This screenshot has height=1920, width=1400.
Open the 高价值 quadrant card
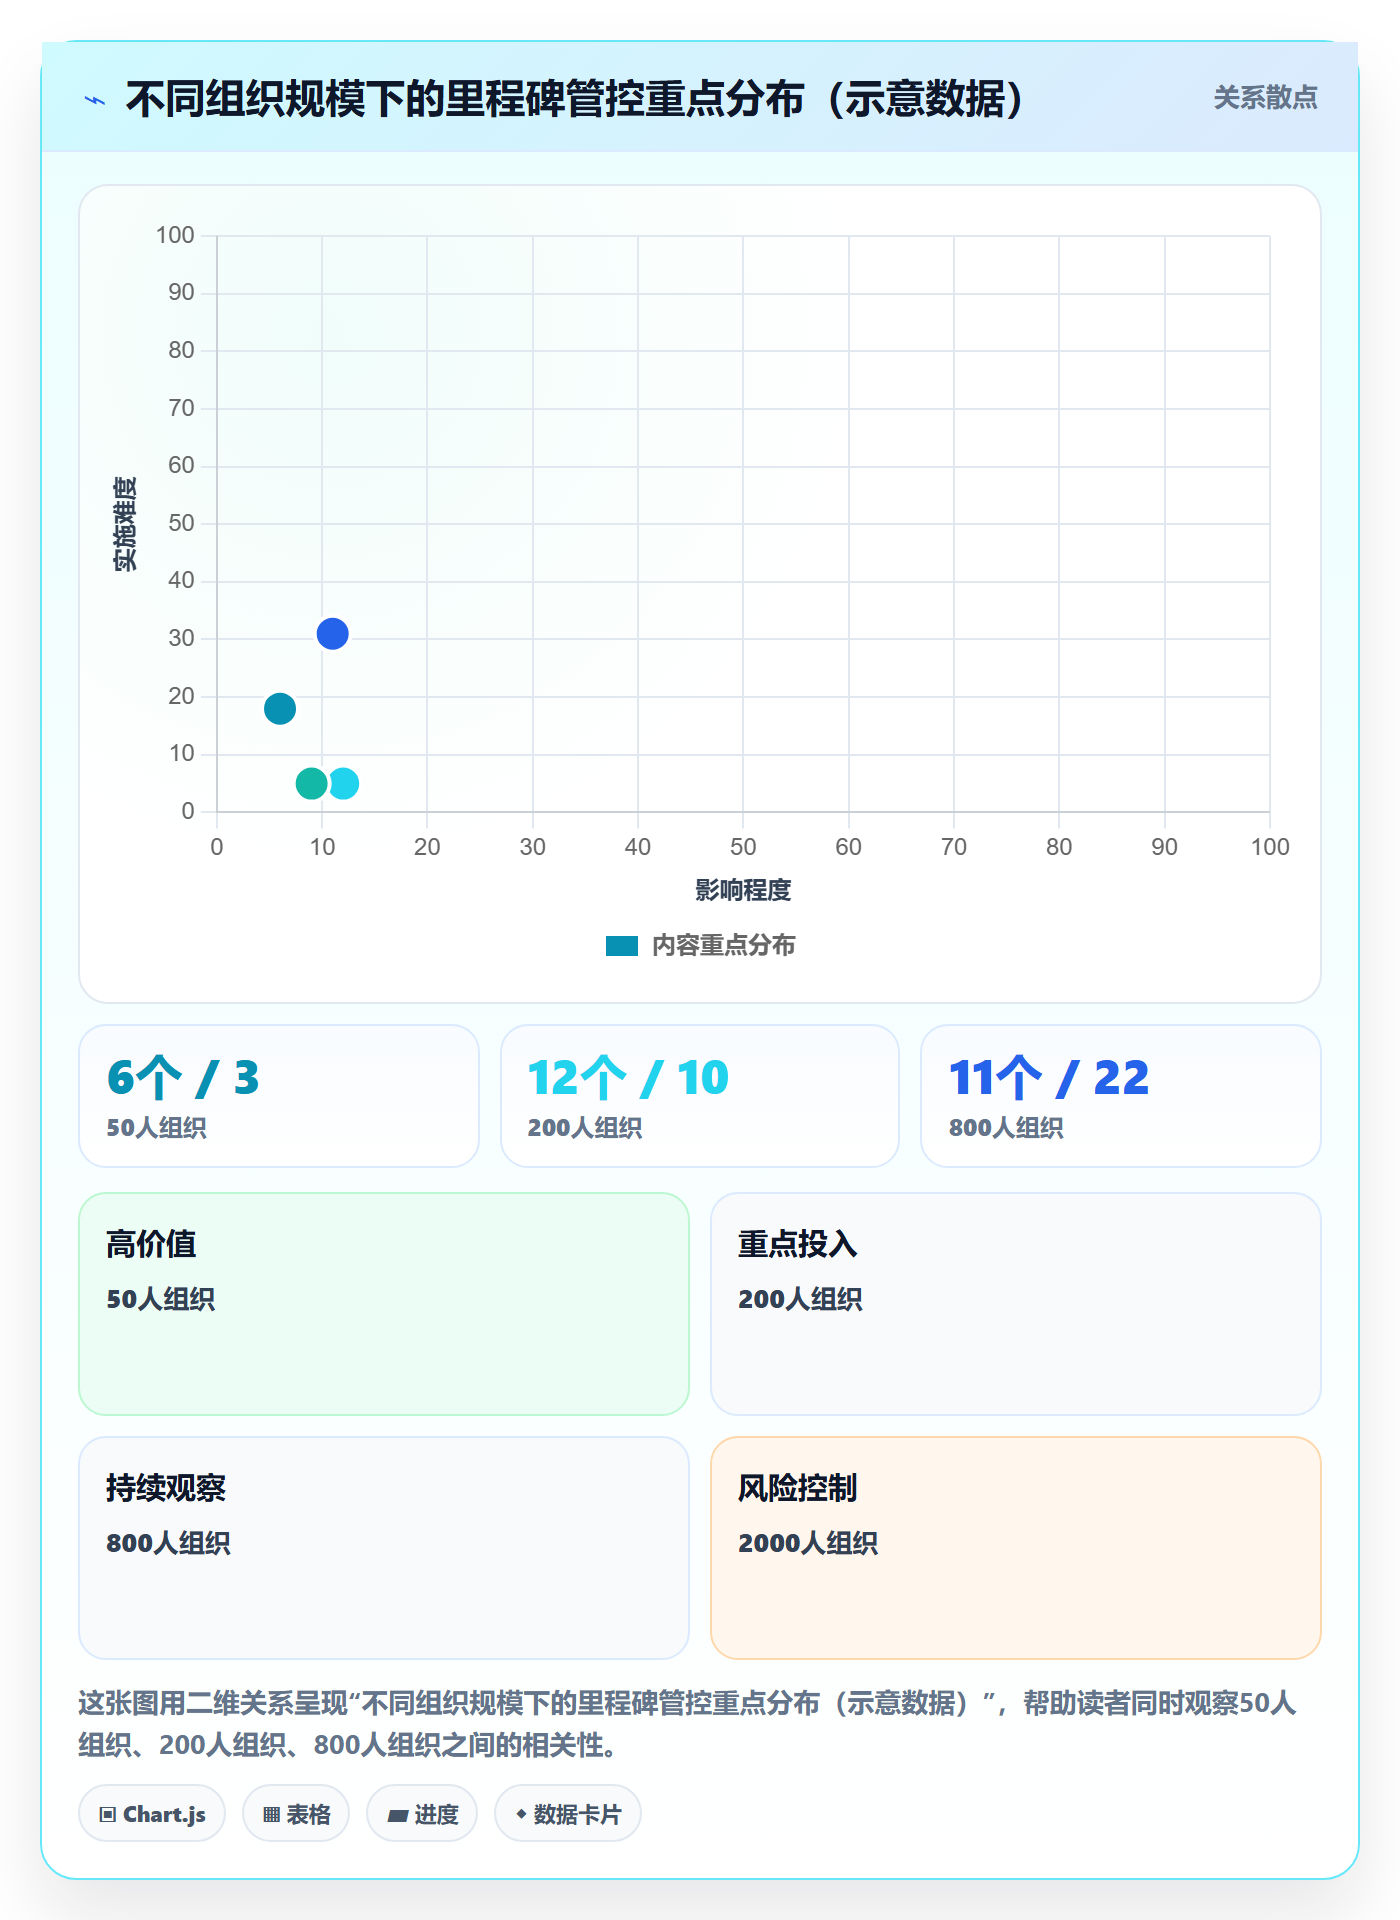(384, 1303)
